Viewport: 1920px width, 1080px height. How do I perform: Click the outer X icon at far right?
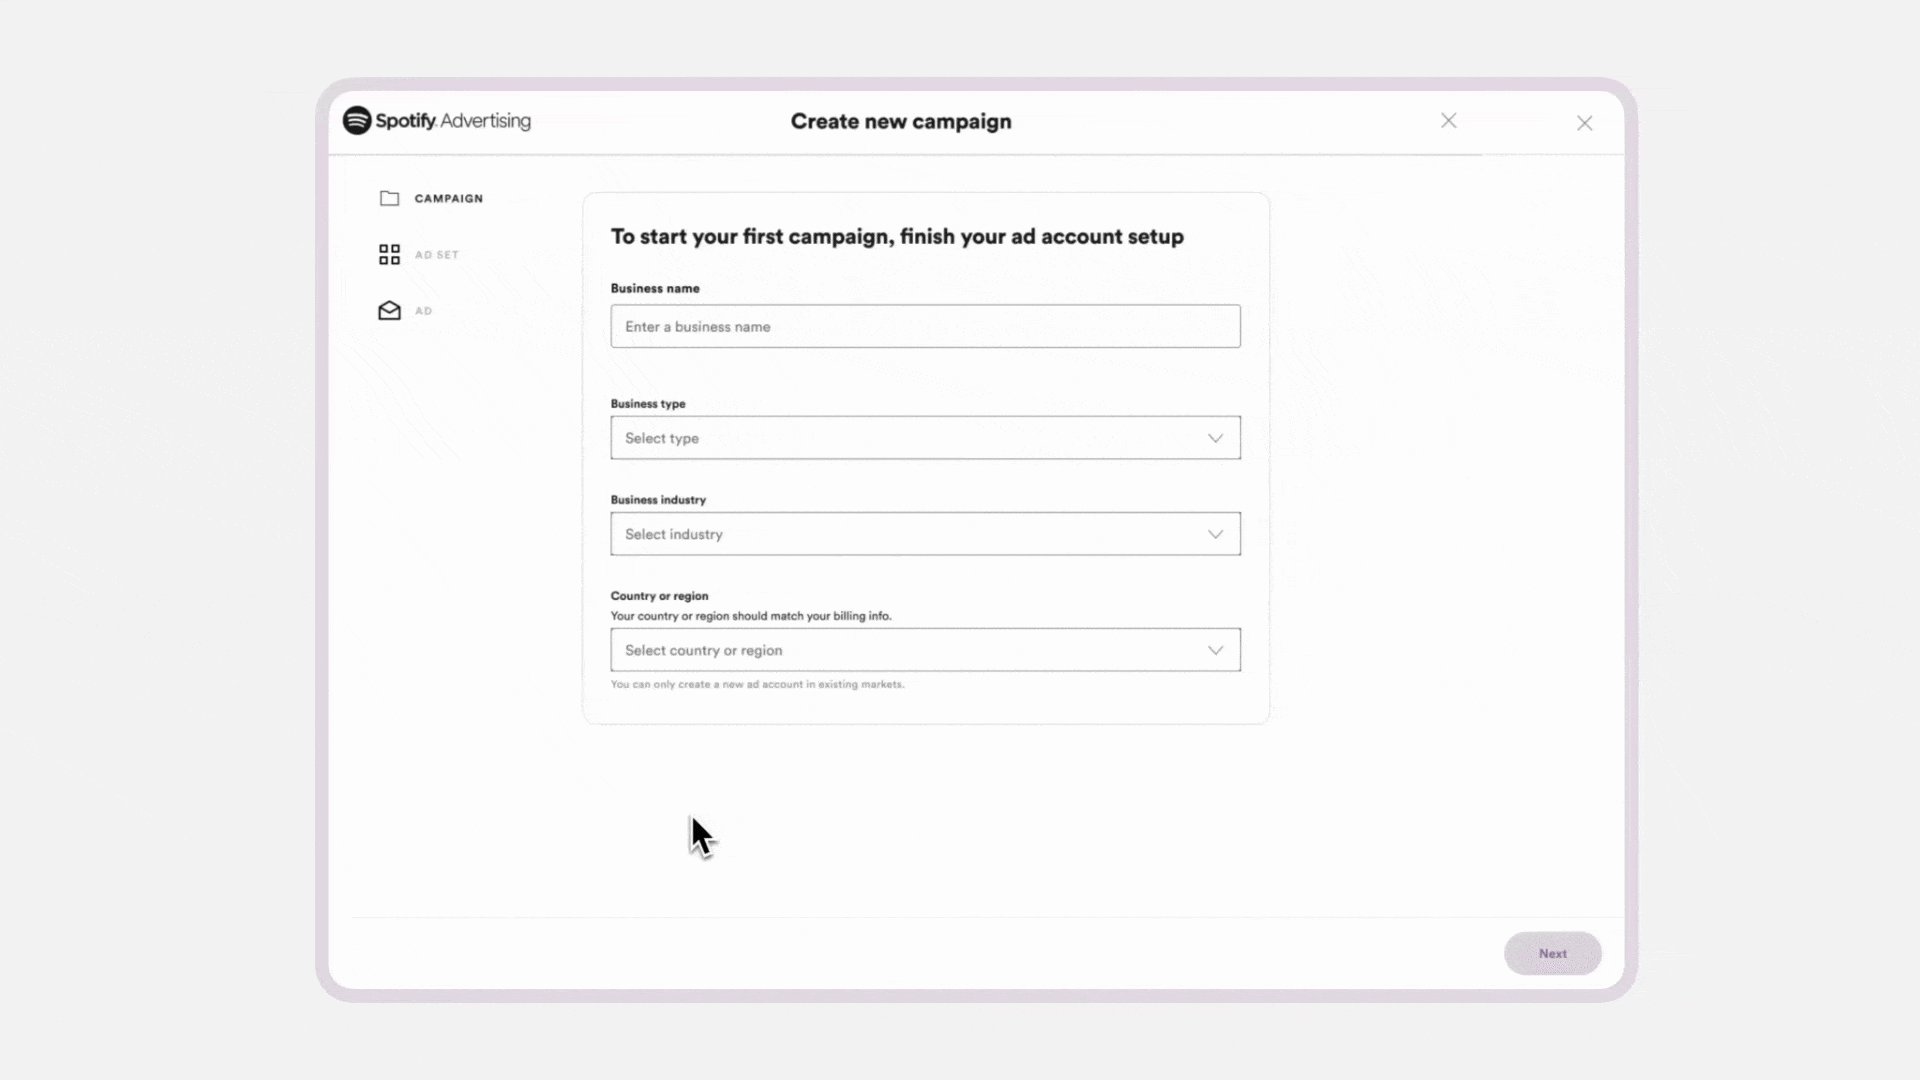(1584, 123)
